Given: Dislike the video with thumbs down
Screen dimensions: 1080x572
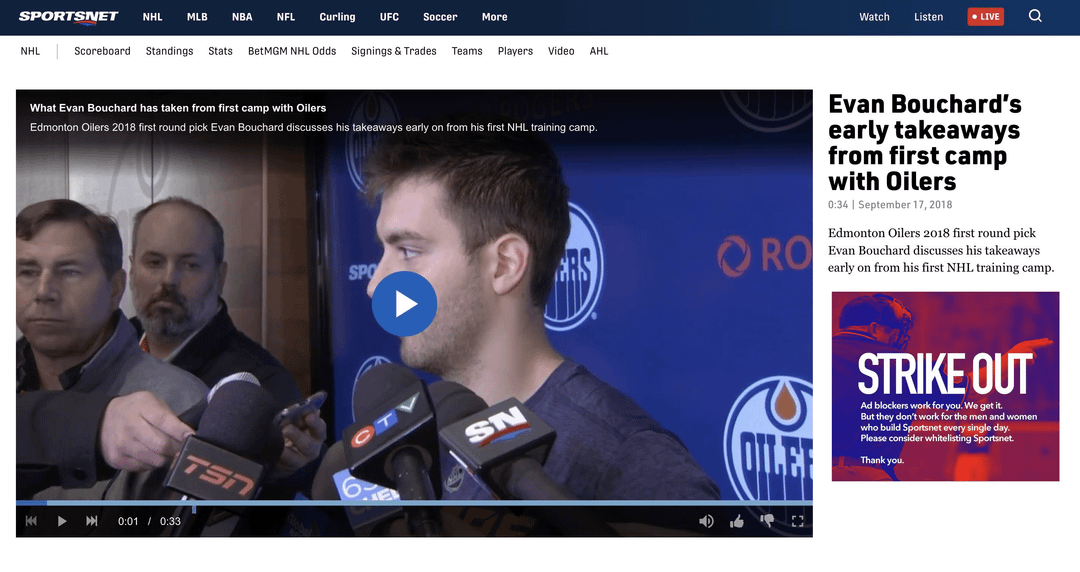Looking at the screenshot, I should pos(767,521).
